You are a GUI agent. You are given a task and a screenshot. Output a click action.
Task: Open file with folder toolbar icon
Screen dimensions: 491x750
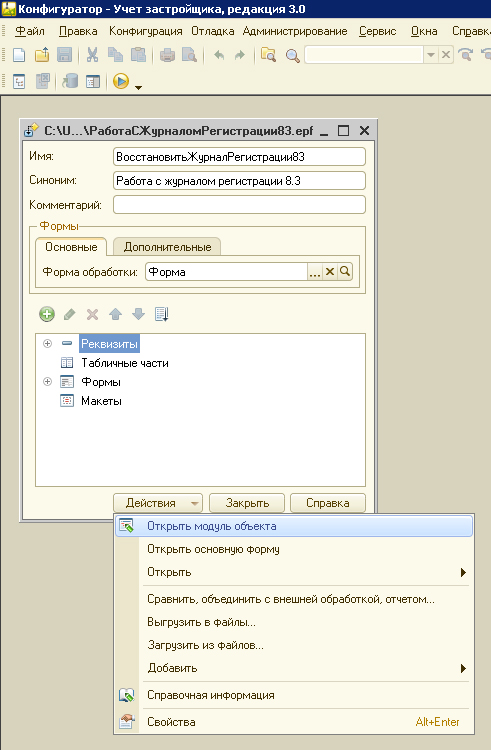tap(42, 55)
